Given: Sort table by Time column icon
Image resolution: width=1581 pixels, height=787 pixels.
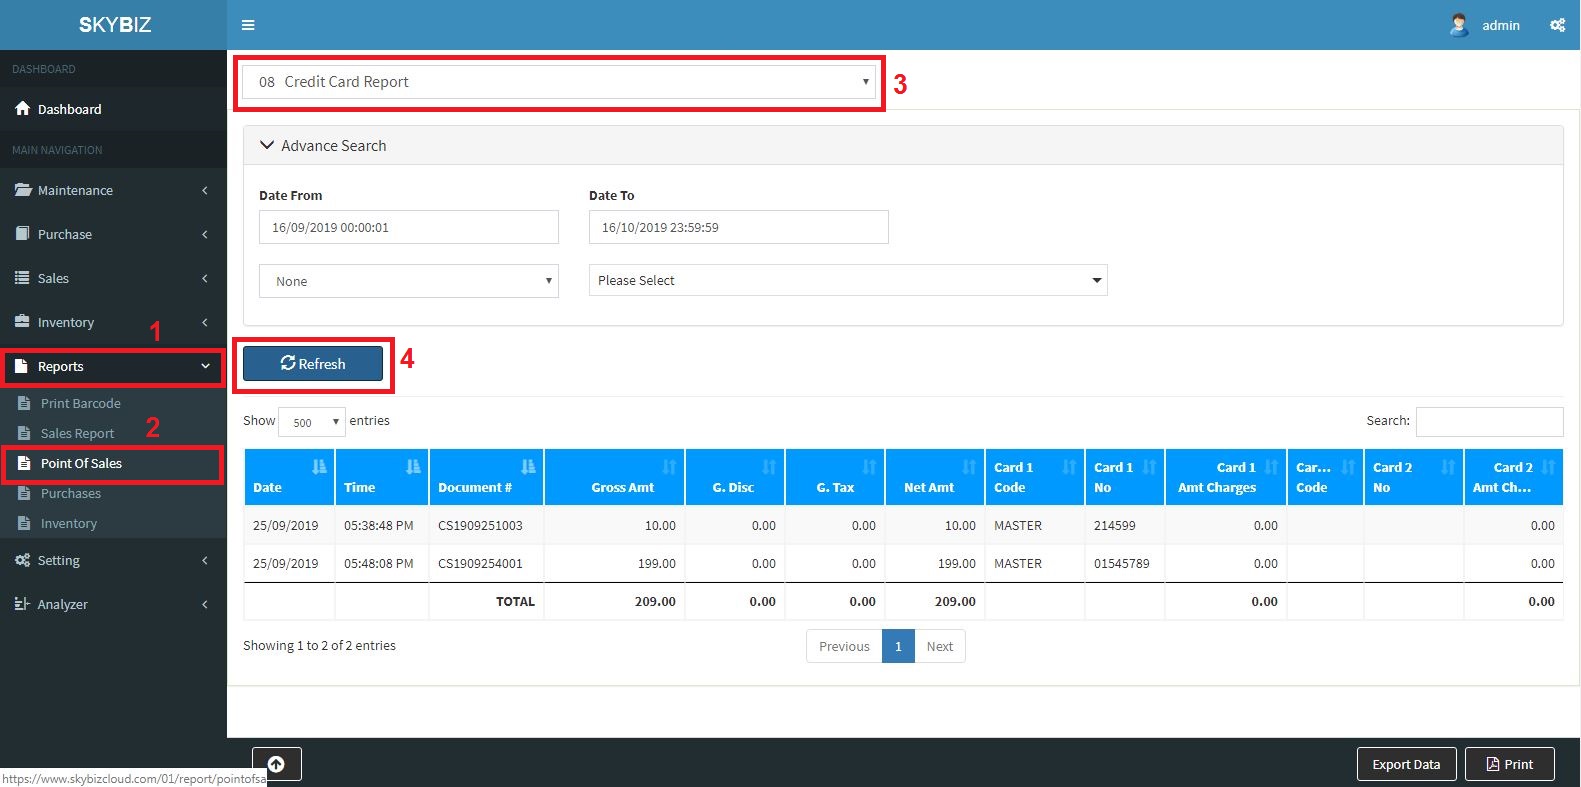Looking at the screenshot, I should point(413,467).
